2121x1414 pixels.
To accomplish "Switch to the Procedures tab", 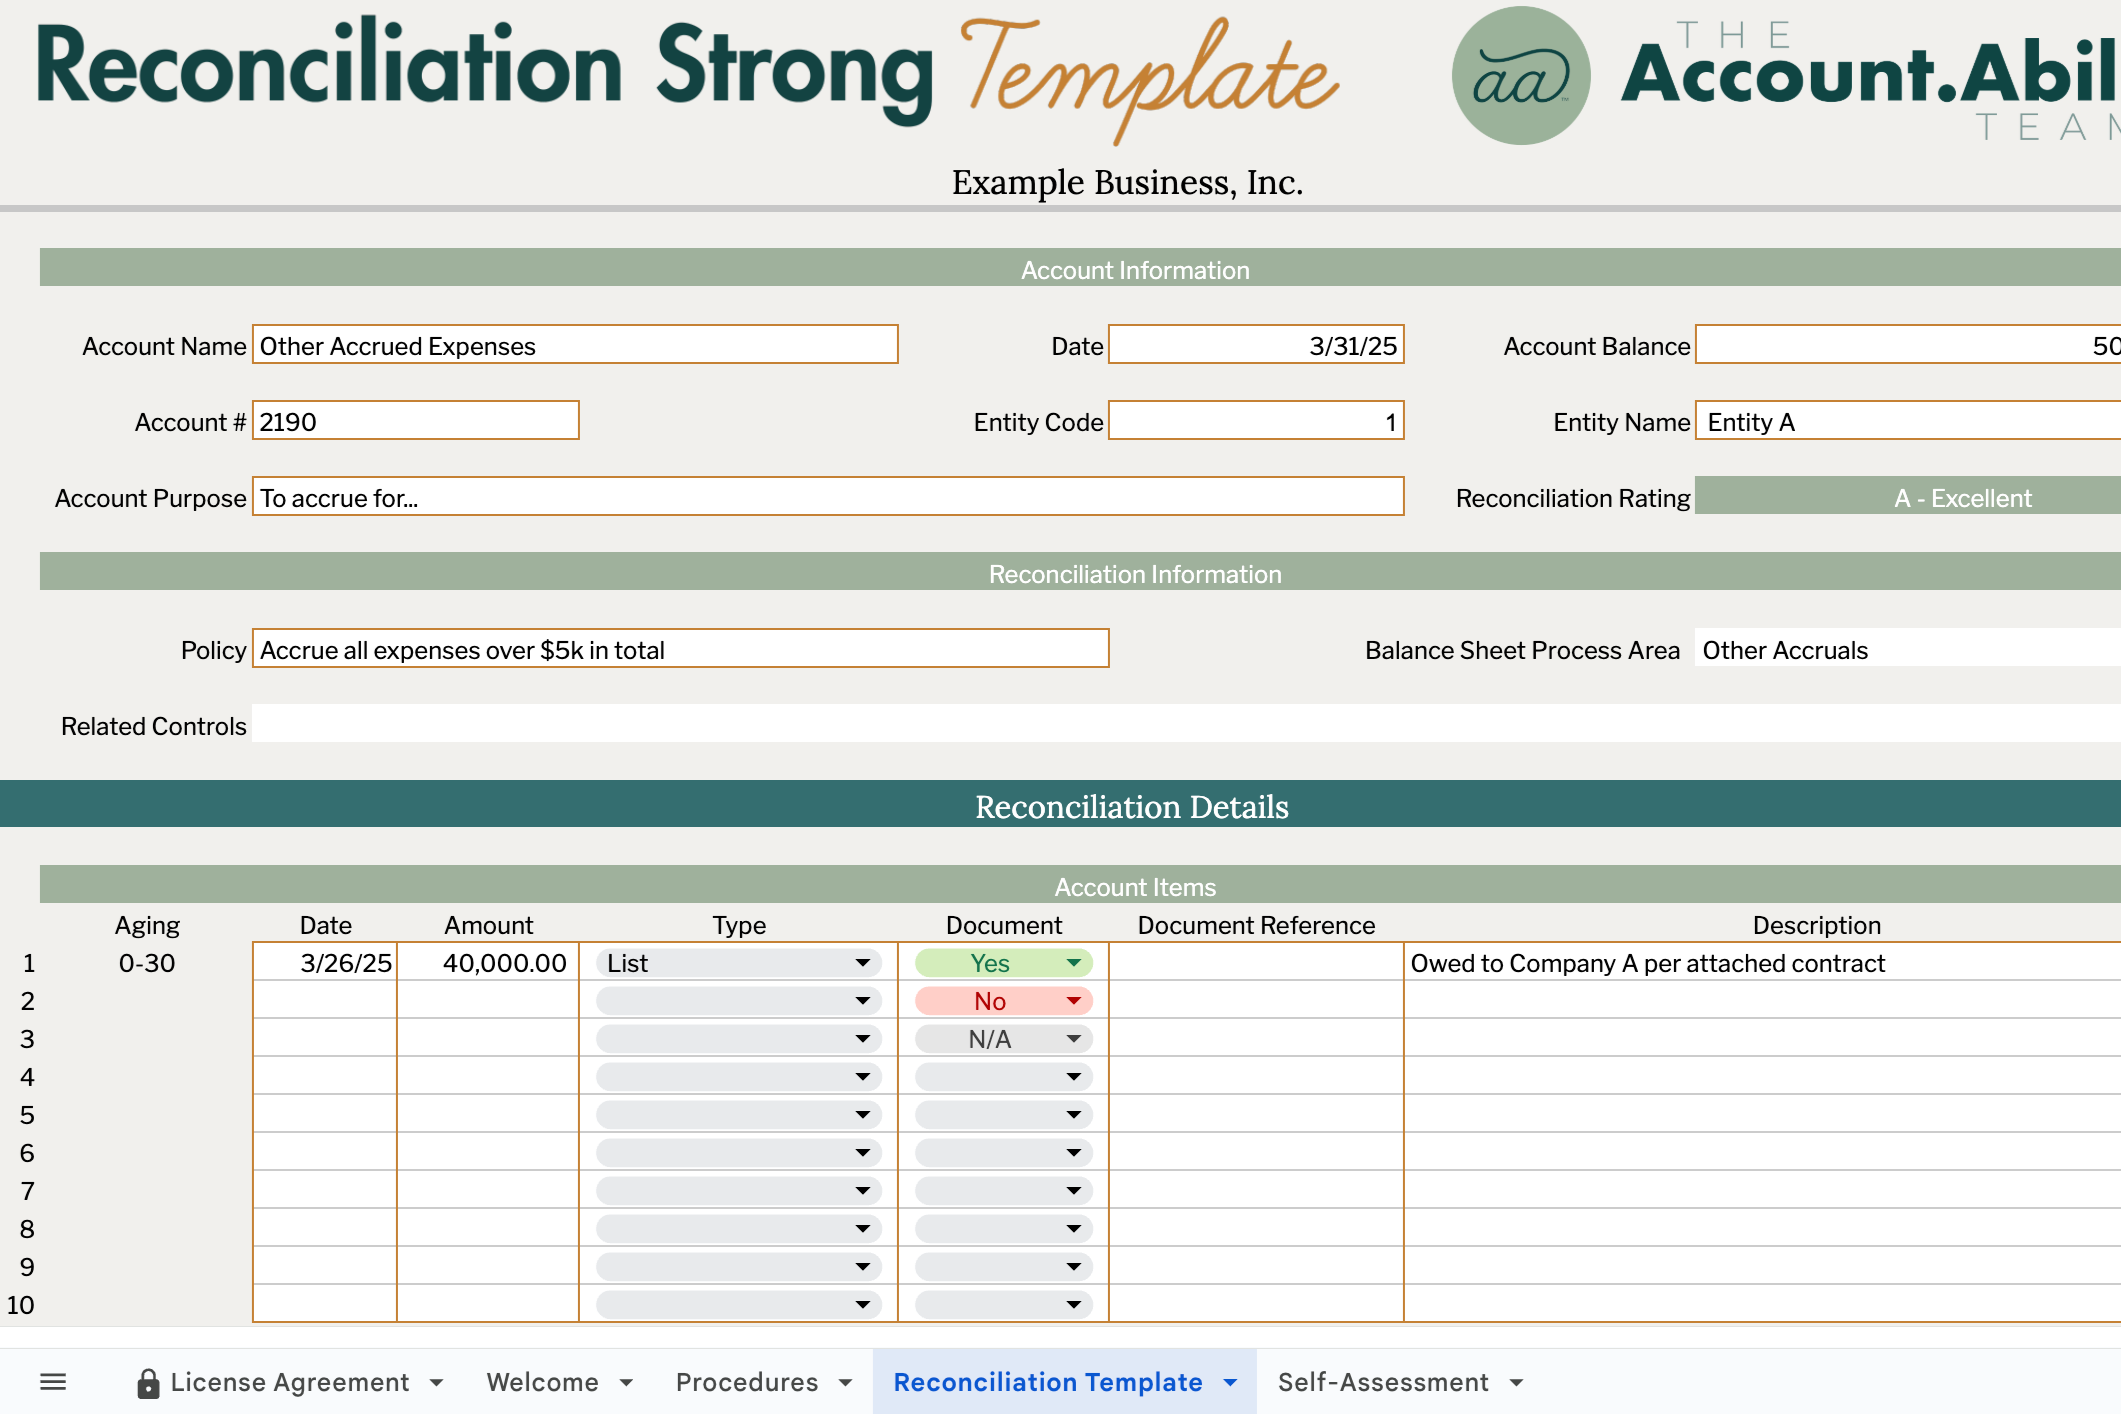I will (x=747, y=1381).
